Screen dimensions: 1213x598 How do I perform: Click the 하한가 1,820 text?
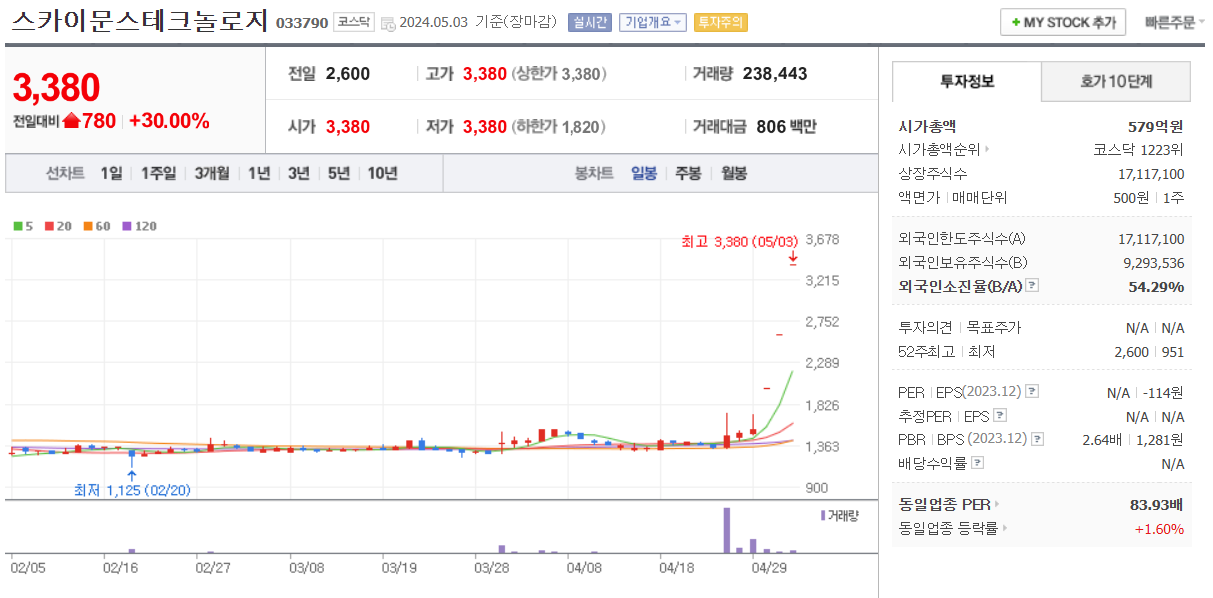pyautogui.click(x=559, y=127)
